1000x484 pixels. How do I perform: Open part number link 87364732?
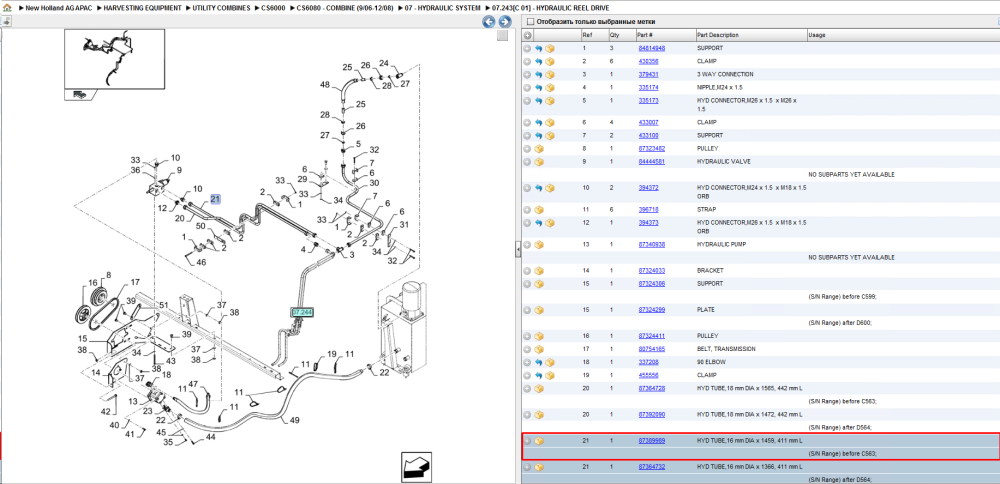click(x=652, y=467)
